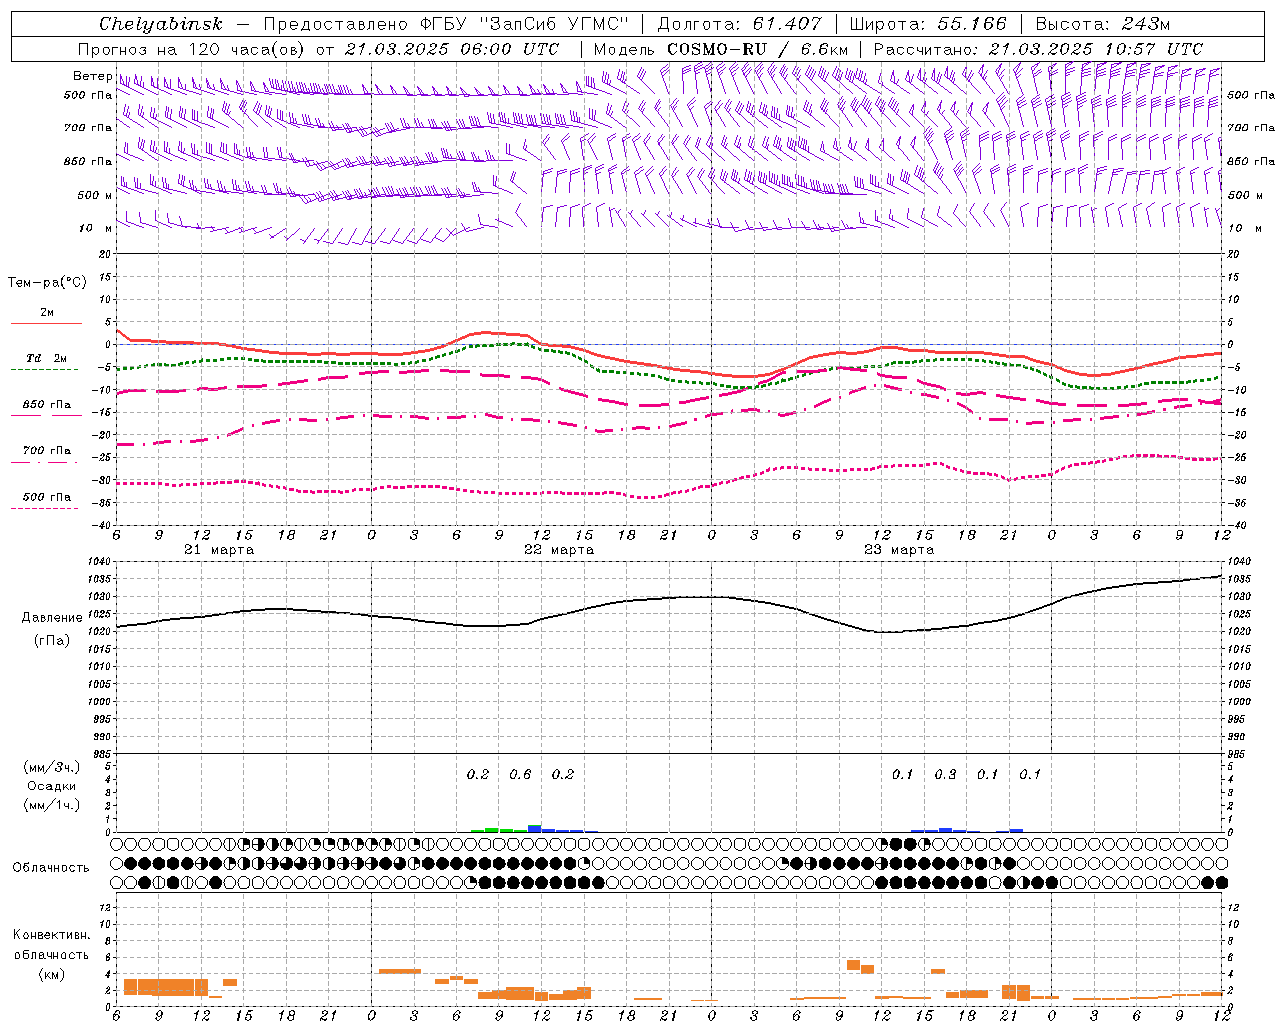Click the 'Широта: 55.166' latitude value
The width and height of the screenshot is (1280, 1024).
coord(927,24)
